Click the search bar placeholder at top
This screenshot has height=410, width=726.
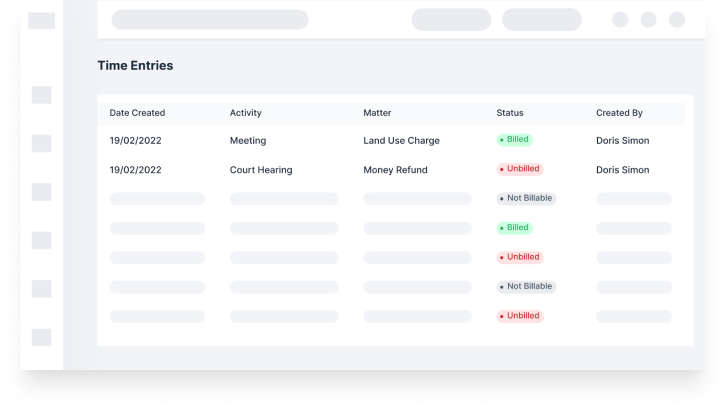coord(210,19)
